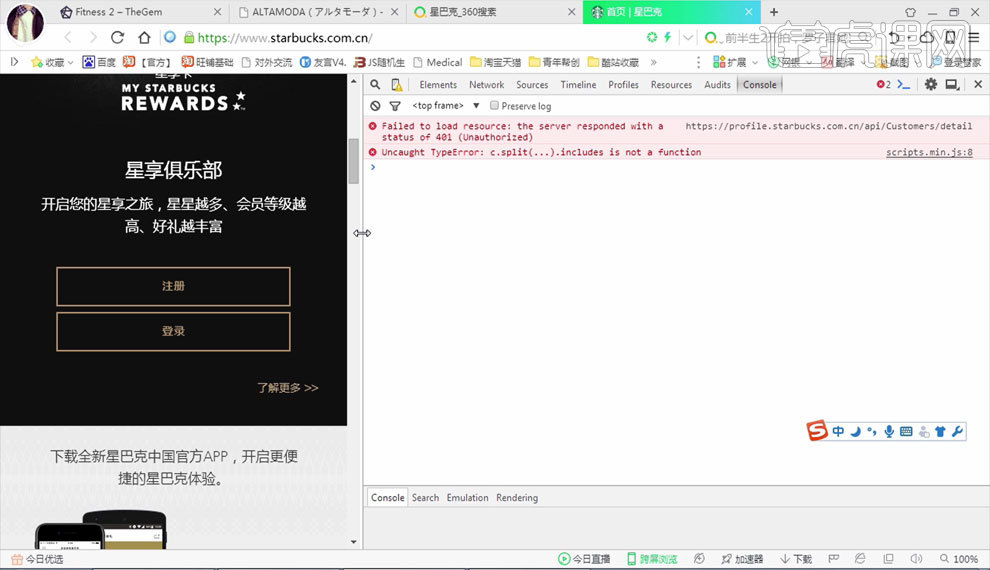Screen dimensions: 990x570
Task: Toggle Chinese input mode 中 icon
Action: [838, 431]
